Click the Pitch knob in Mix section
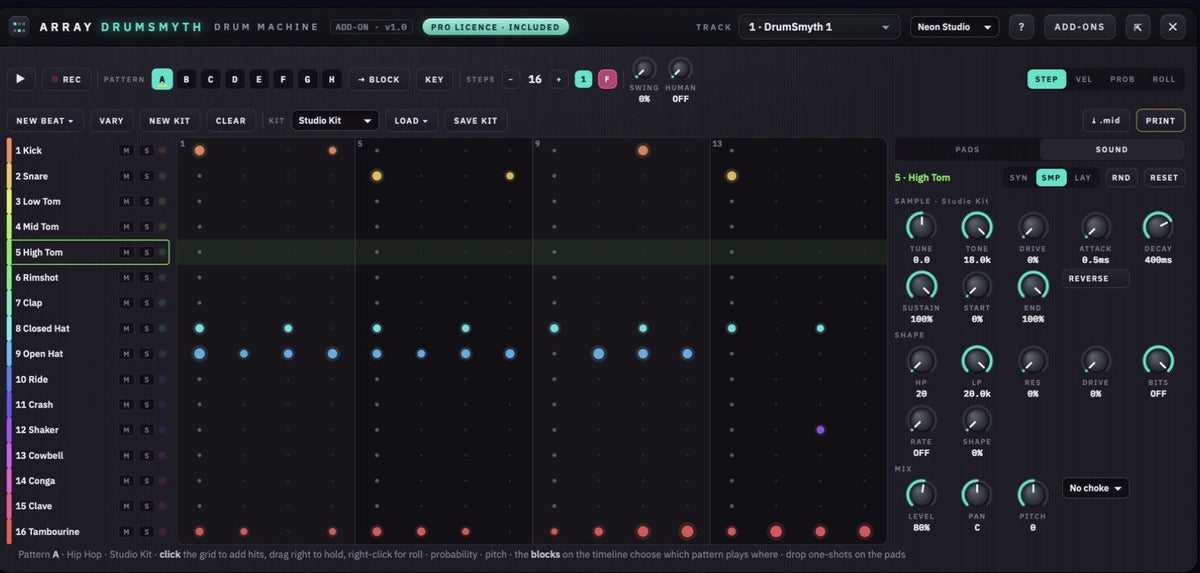 coord(1033,494)
